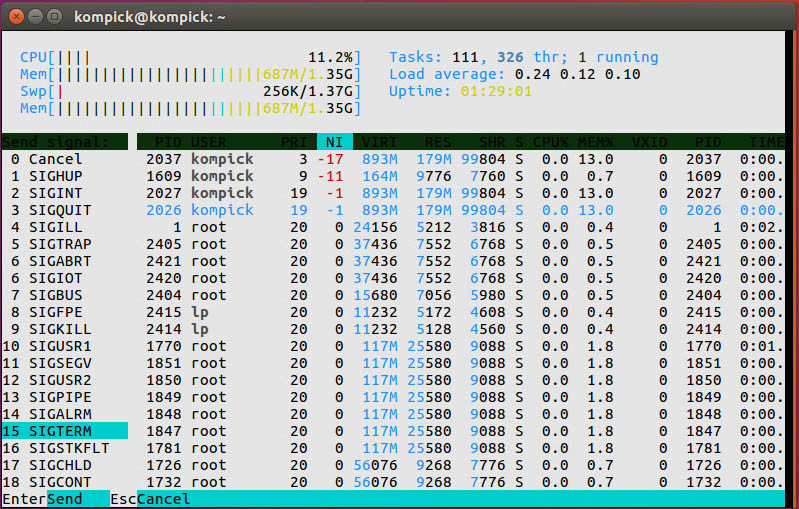Sort by VIRT column header
This screenshot has width=799, height=509.
point(380,142)
